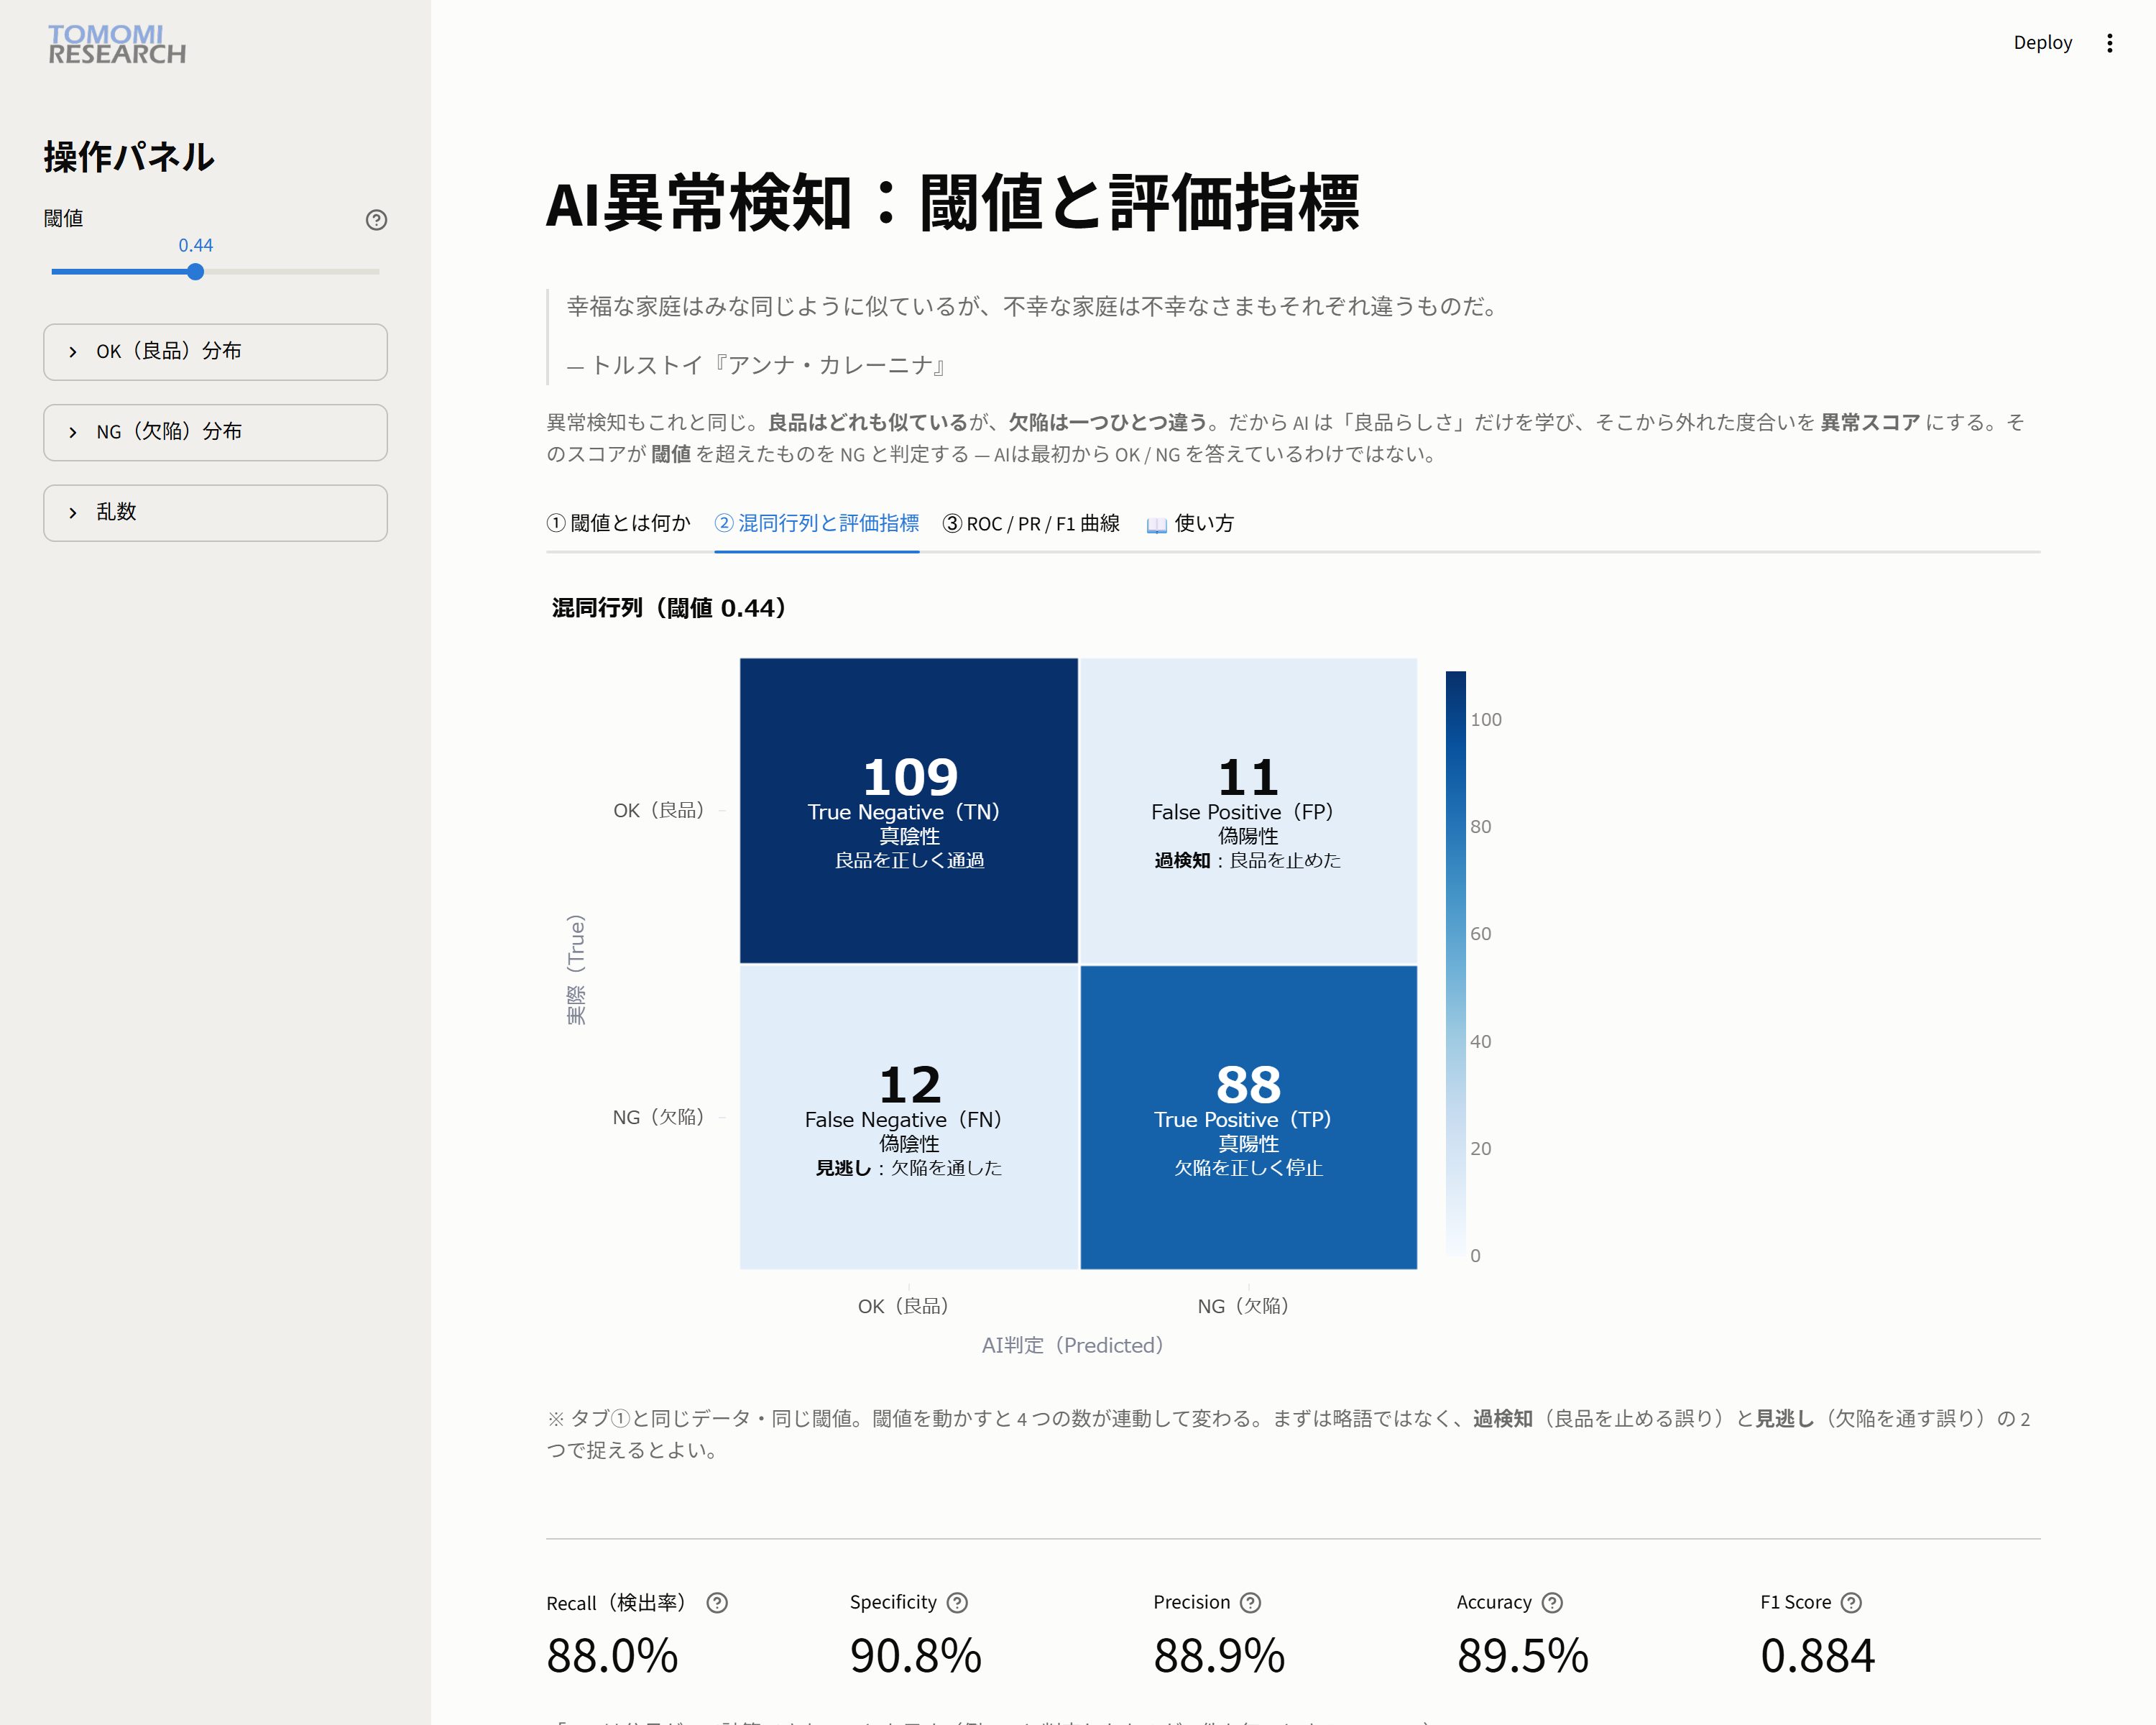Click the True Negative cell showing 109

[x=909, y=811]
